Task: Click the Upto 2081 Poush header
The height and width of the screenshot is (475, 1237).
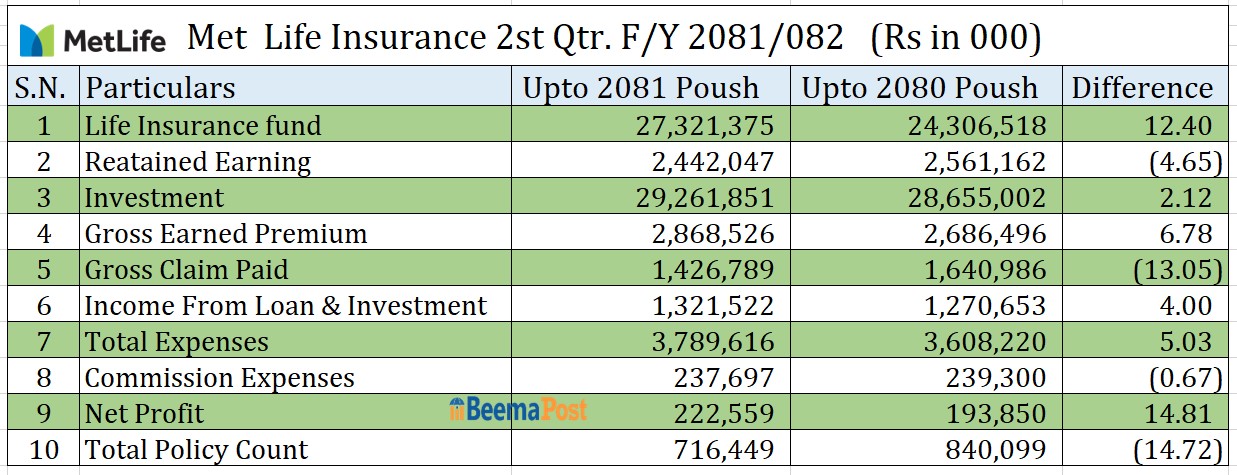Action: pos(640,88)
